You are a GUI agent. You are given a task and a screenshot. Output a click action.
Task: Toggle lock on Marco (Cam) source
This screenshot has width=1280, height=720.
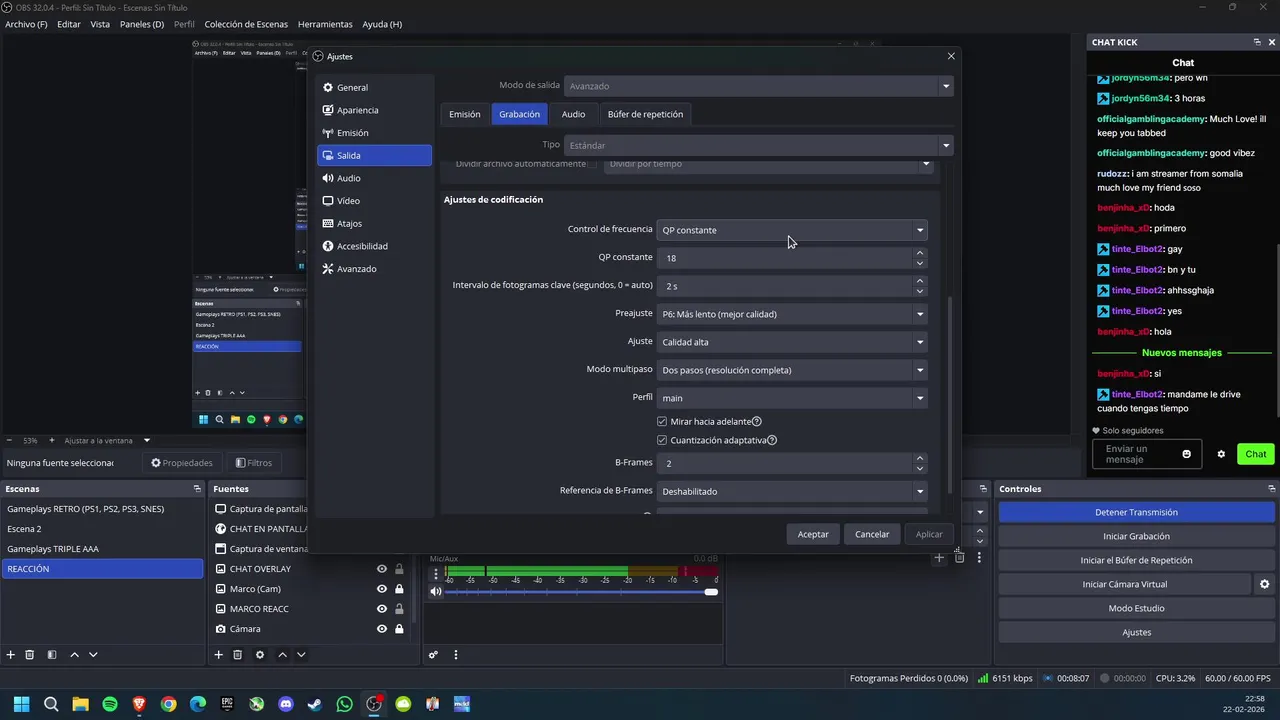(x=399, y=589)
